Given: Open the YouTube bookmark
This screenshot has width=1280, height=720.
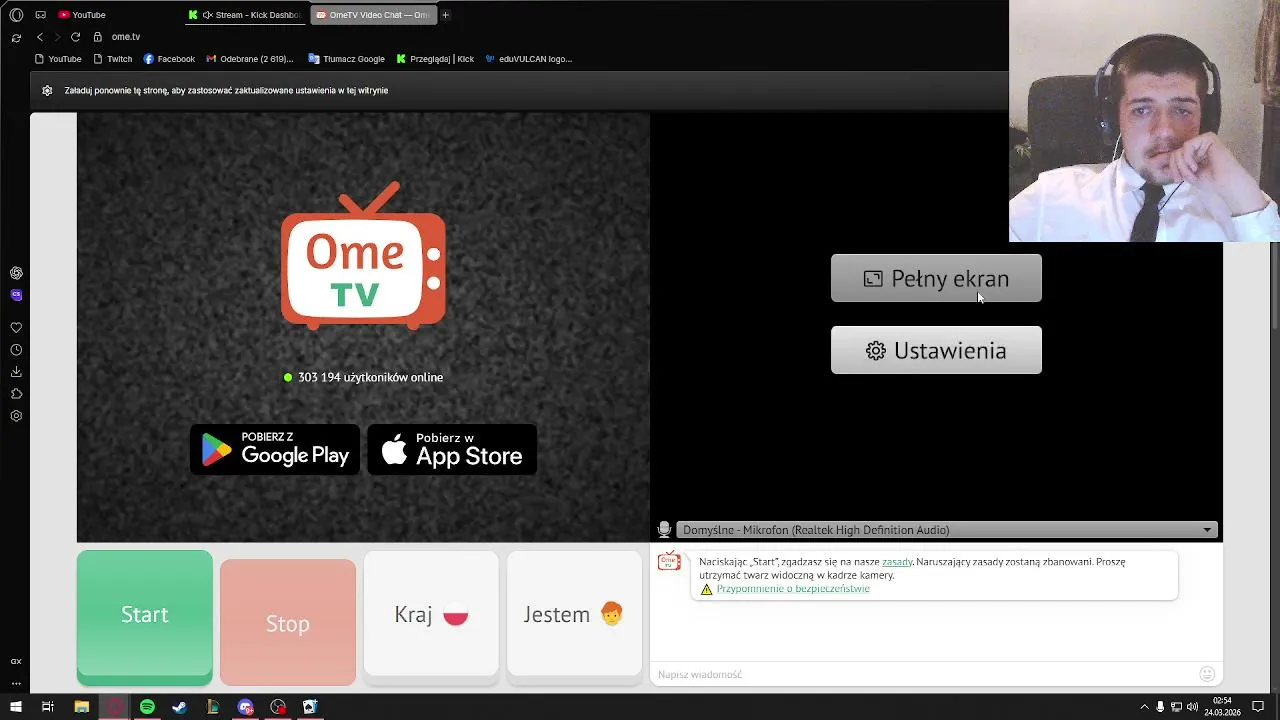Looking at the screenshot, I should [58, 59].
